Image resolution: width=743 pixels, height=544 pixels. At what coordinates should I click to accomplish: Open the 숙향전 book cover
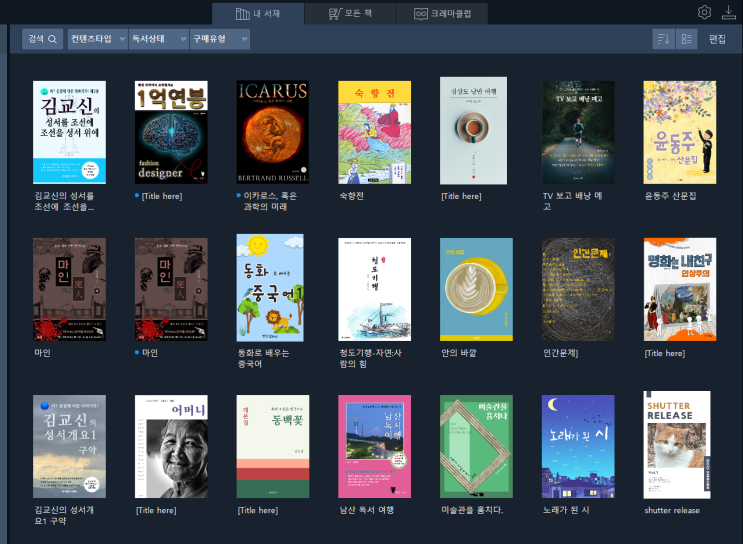374,132
